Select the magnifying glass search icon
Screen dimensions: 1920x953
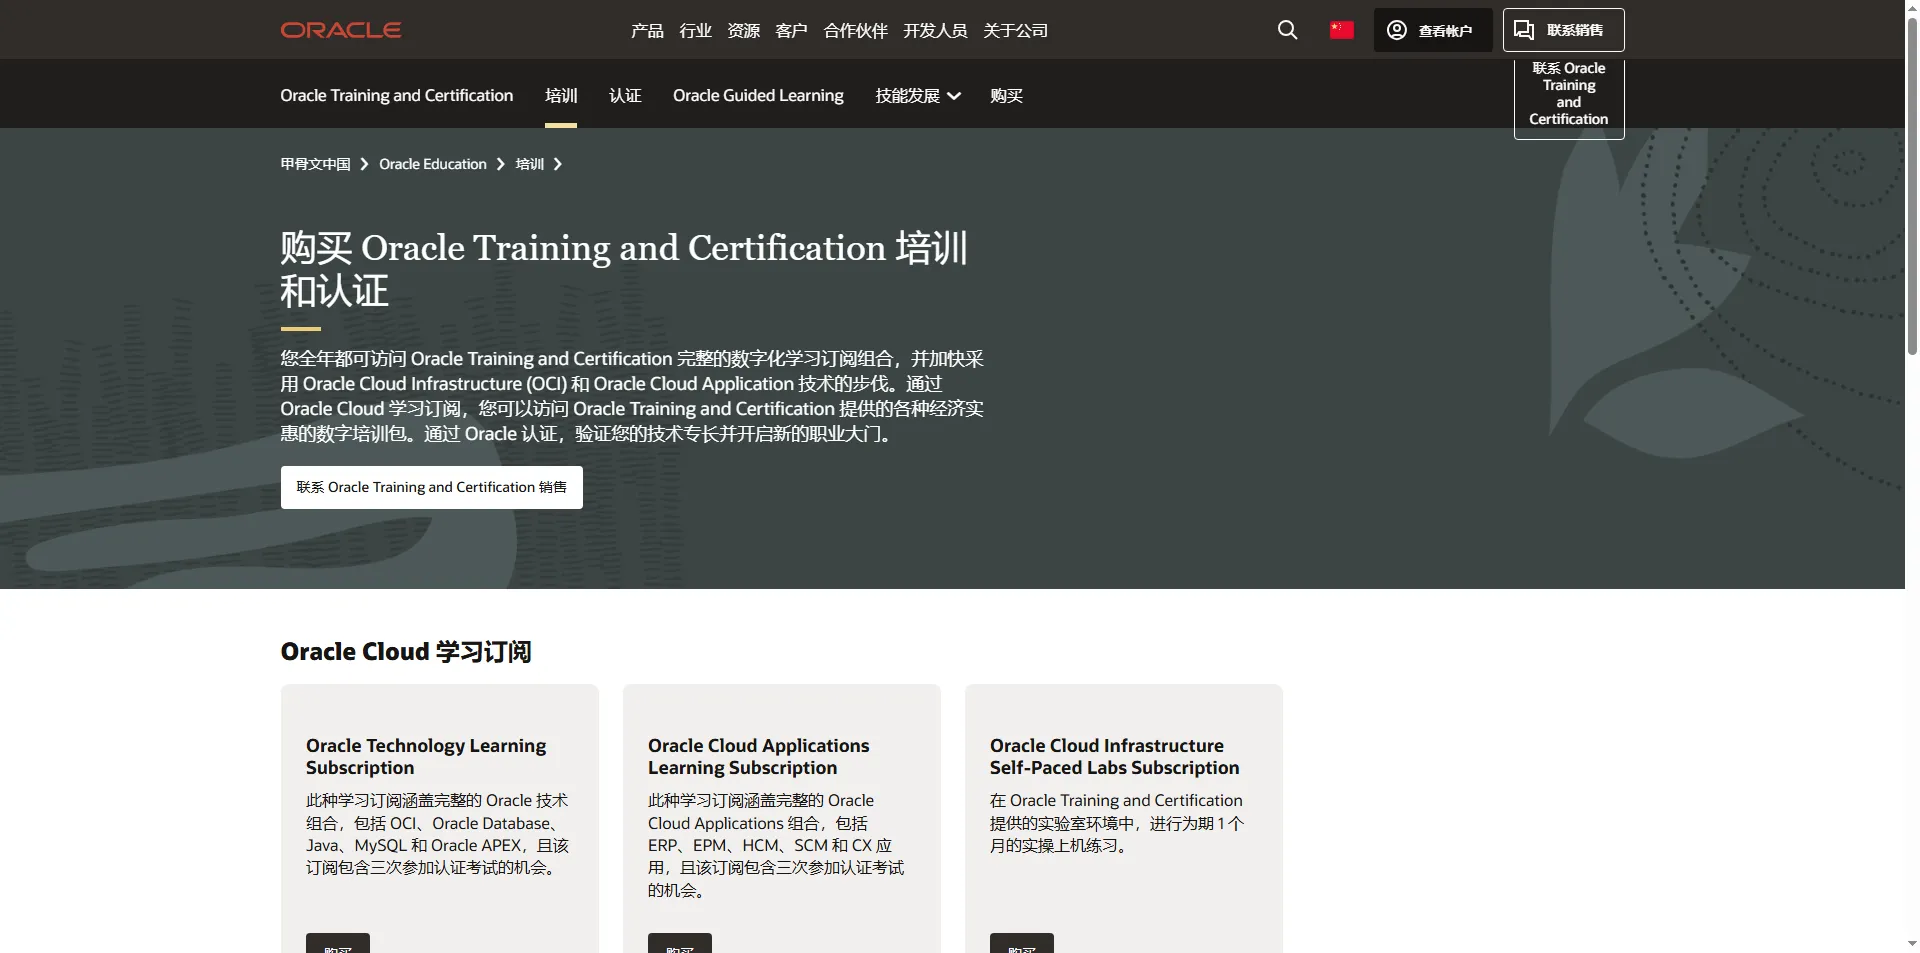pyautogui.click(x=1286, y=29)
